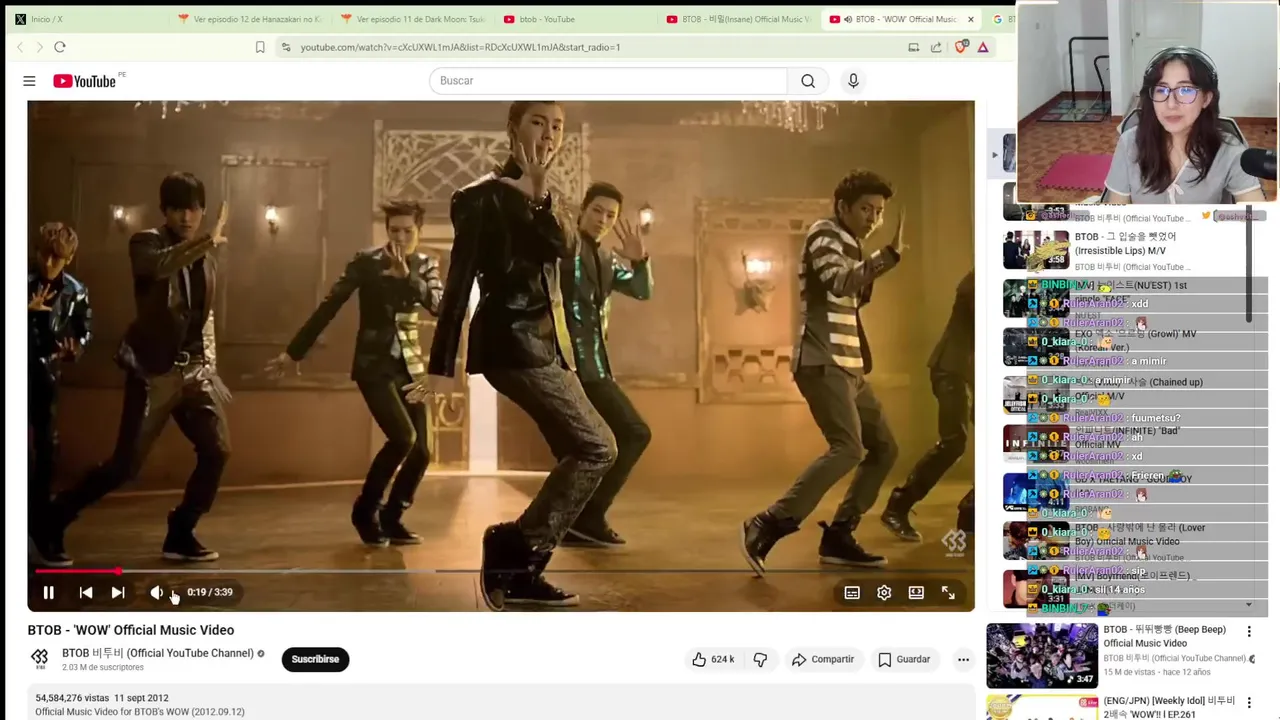Viewport: 1280px width, 720px height.
Task: Open options menu for Beep Beep video
Action: (1249, 631)
